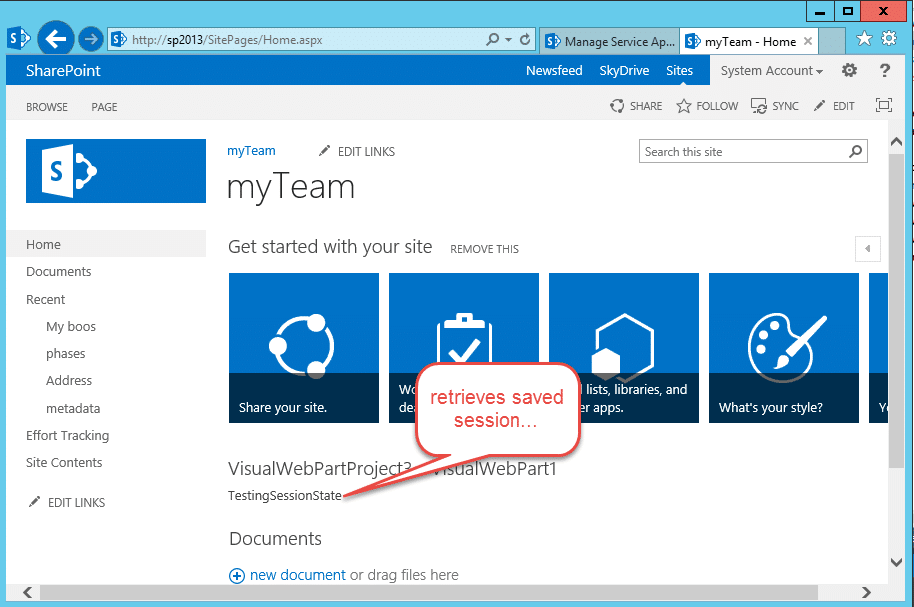Collapse the Get started tiles with arrow button
The height and width of the screenshot is (607, 914).
(867, 249)
